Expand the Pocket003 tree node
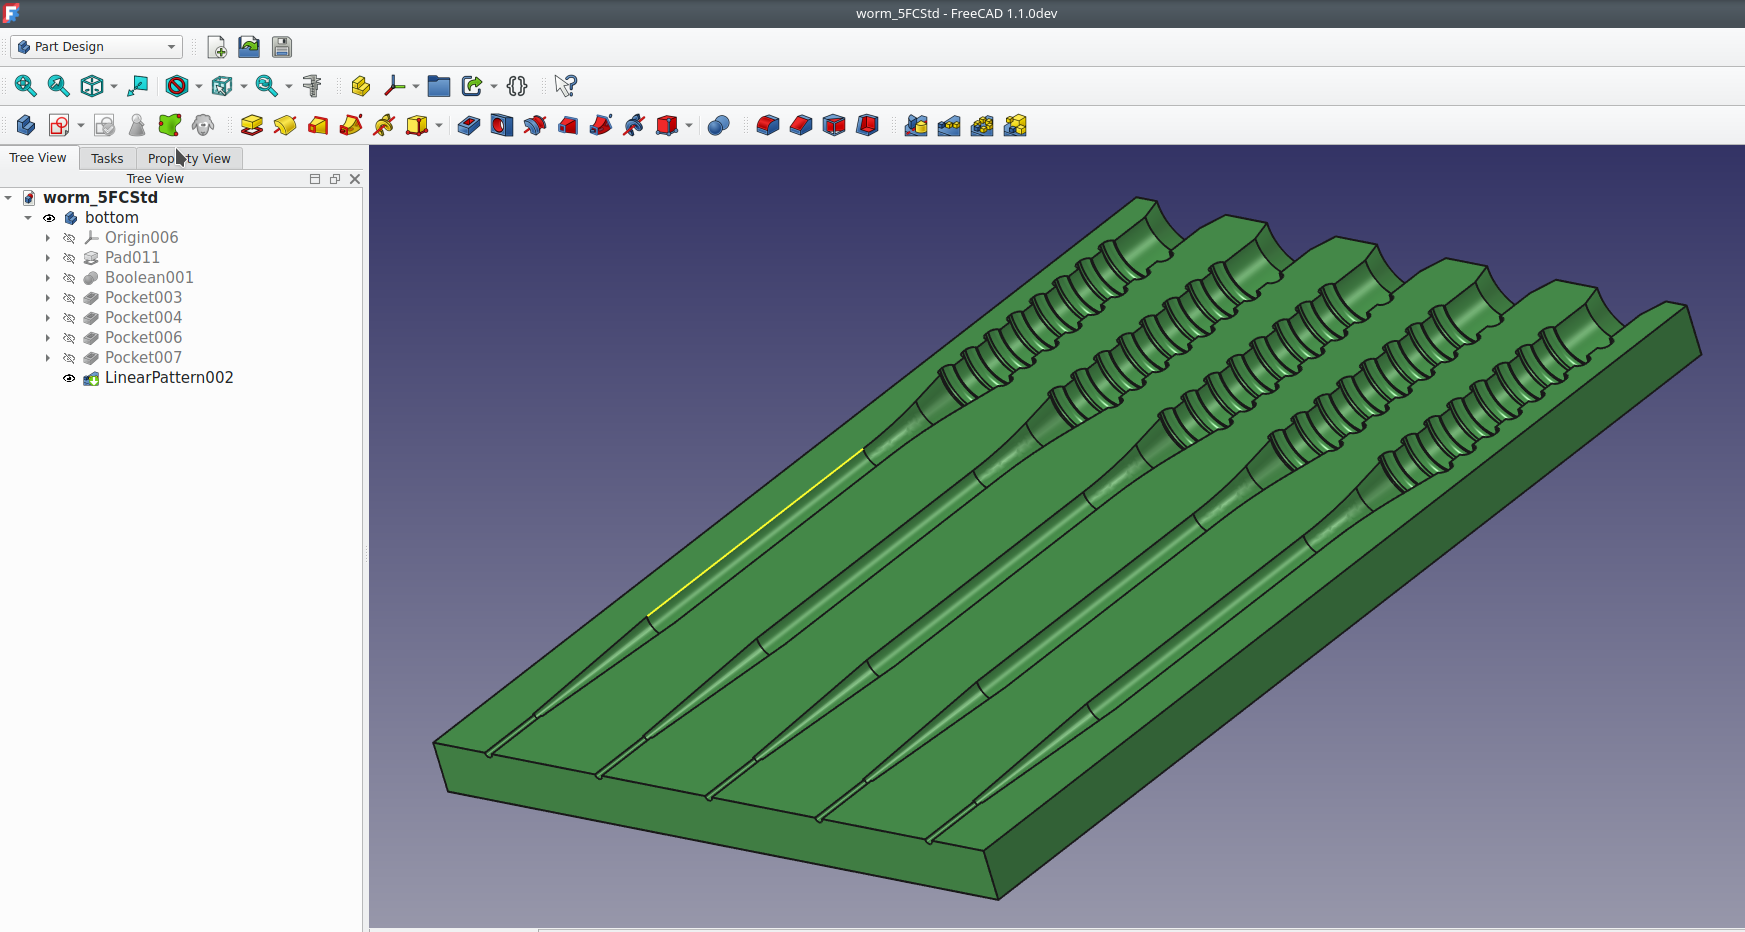The width and height of the screenshot is (1745, 932). (x=48, y=298)
